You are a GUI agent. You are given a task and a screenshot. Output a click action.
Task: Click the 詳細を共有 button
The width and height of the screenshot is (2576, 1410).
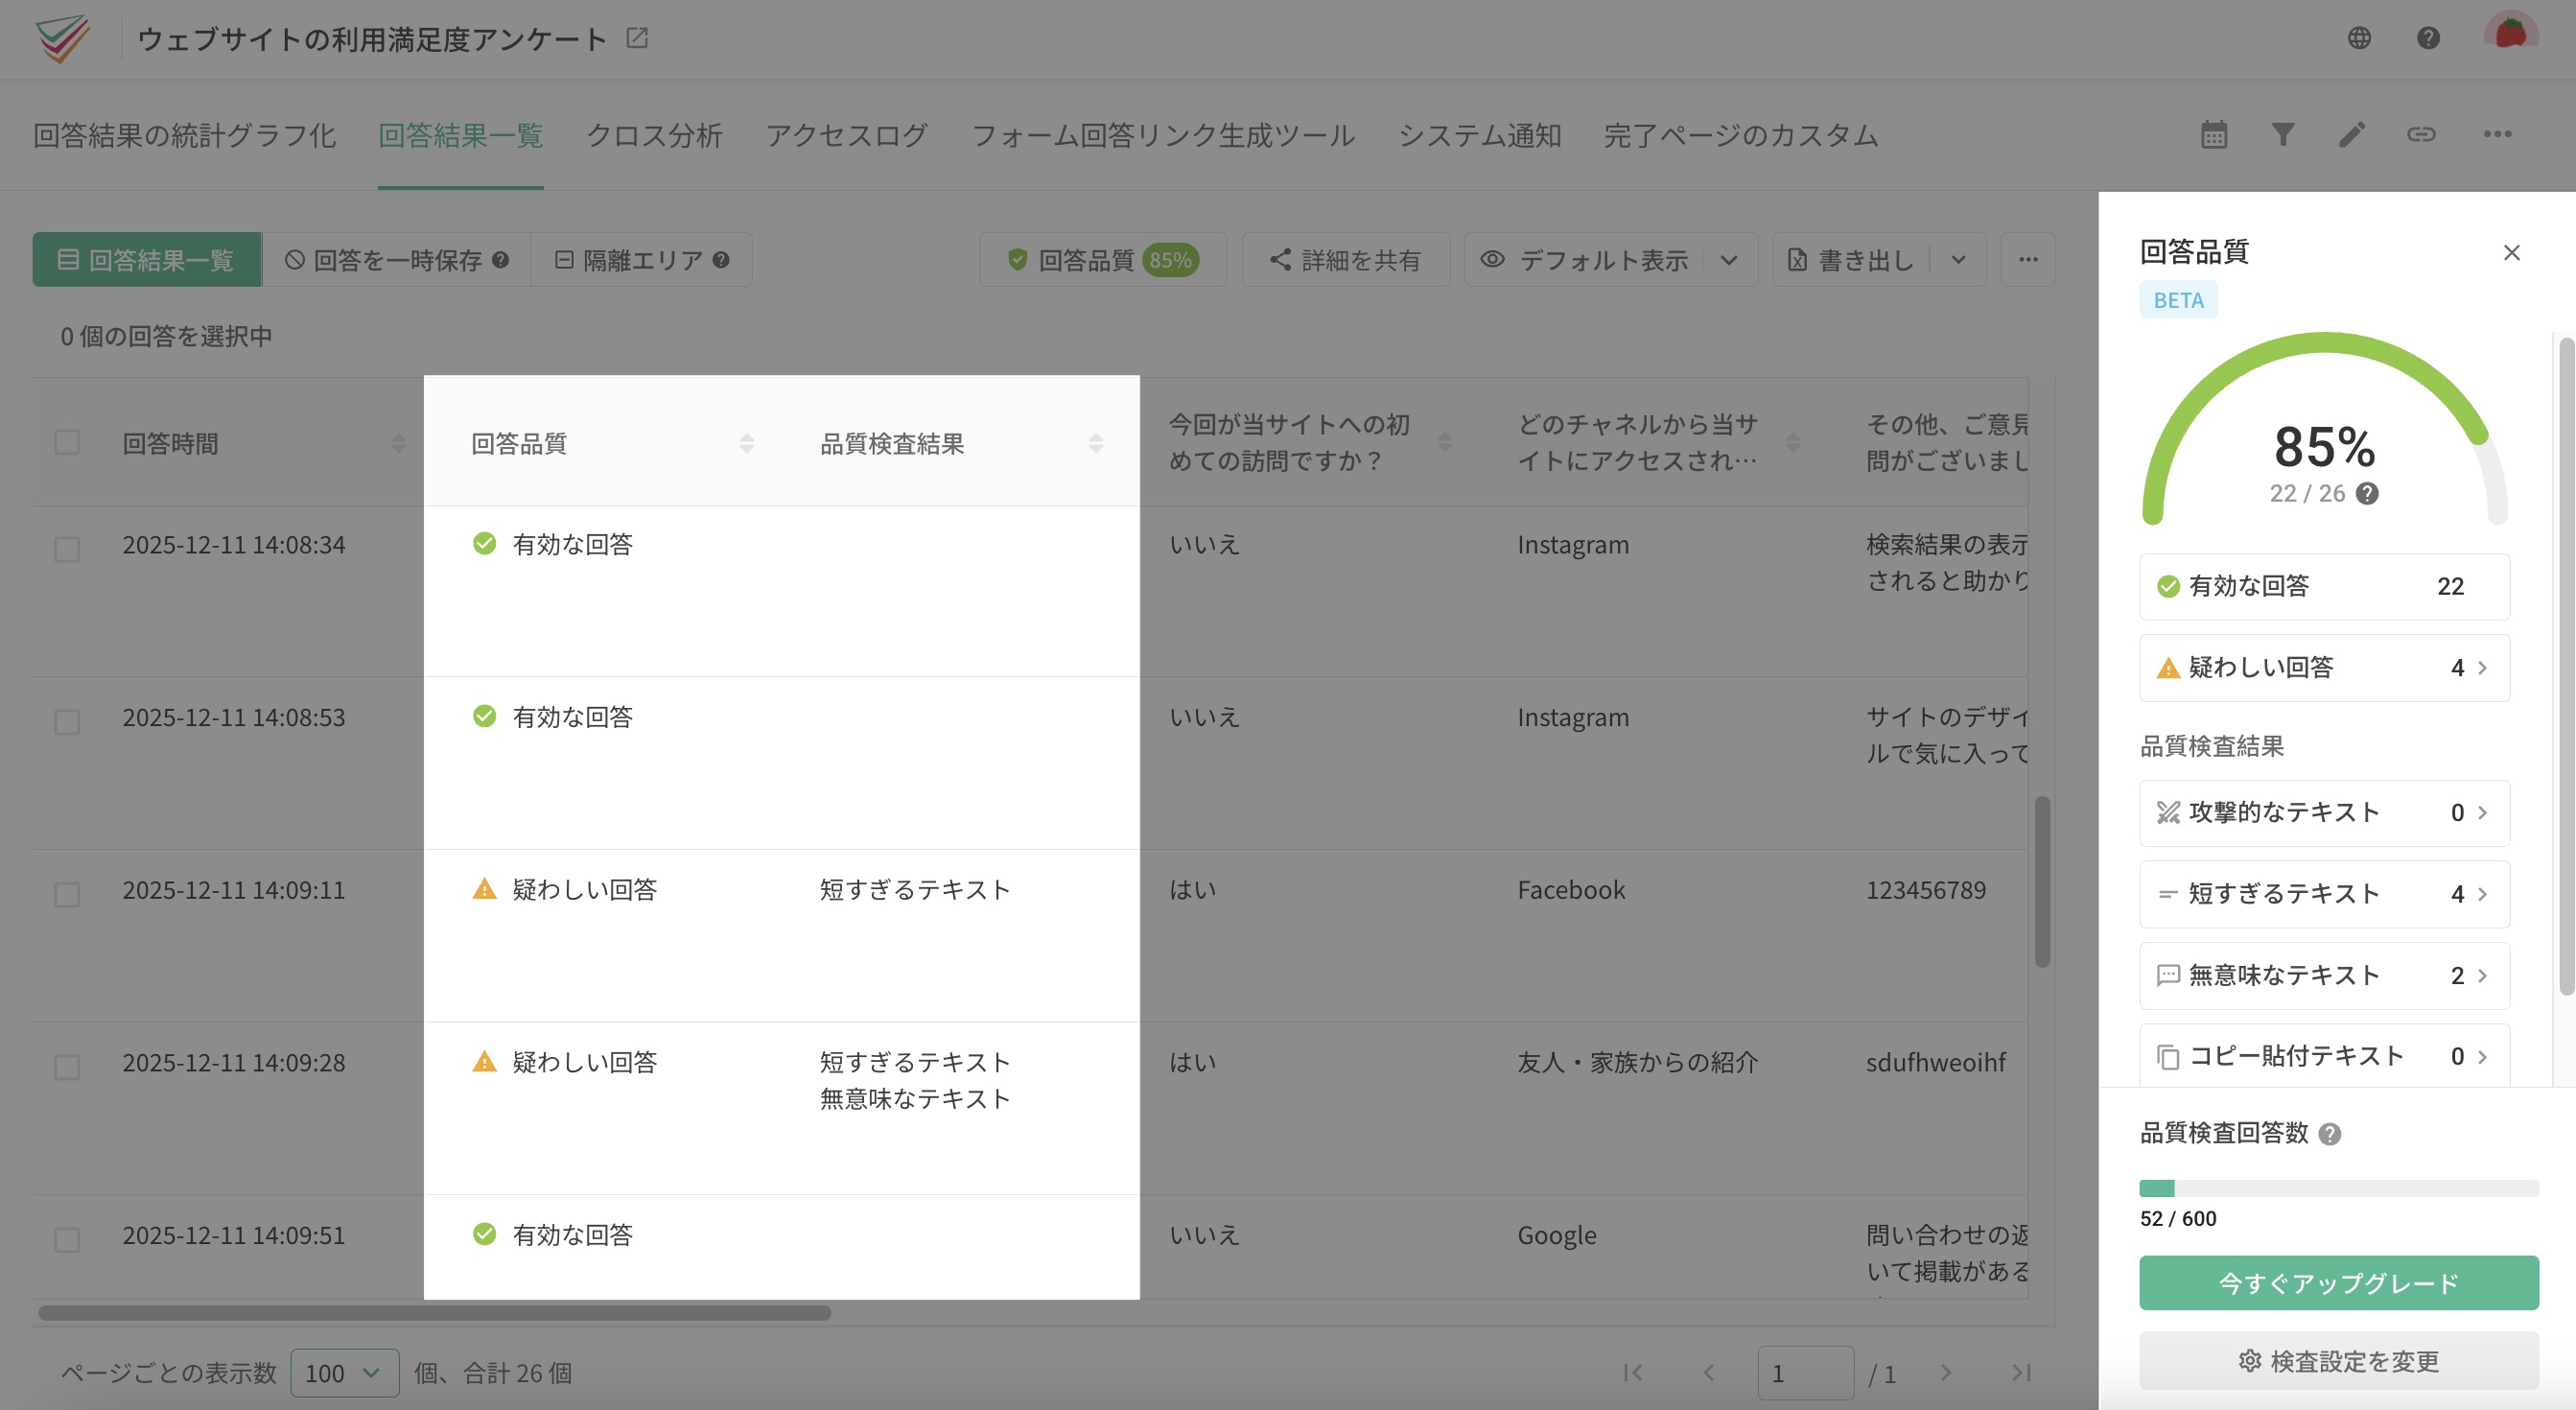1345,260
